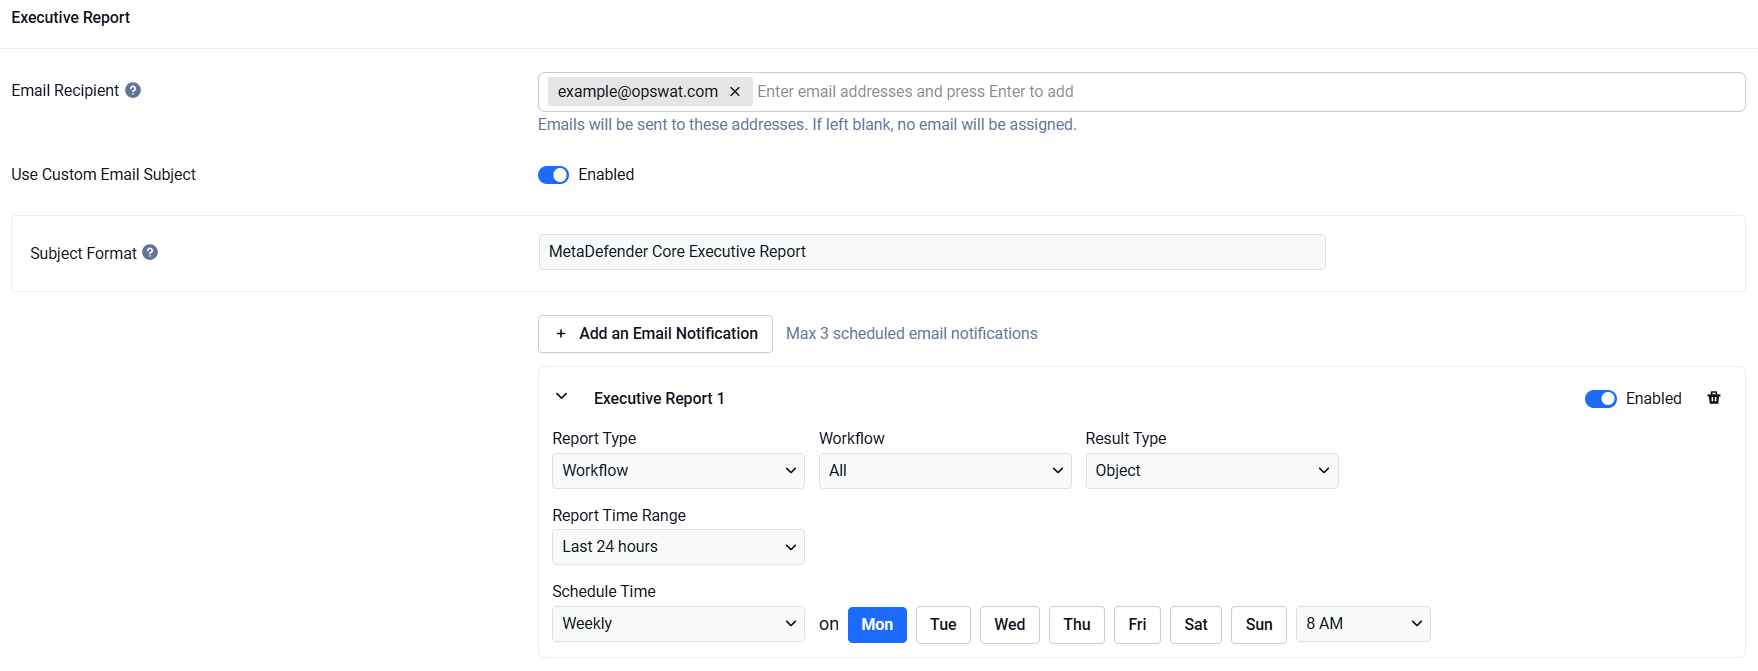Click the Schedule Time label
The height and width of the screenshot is (671, 1758).
coord(604,592)
